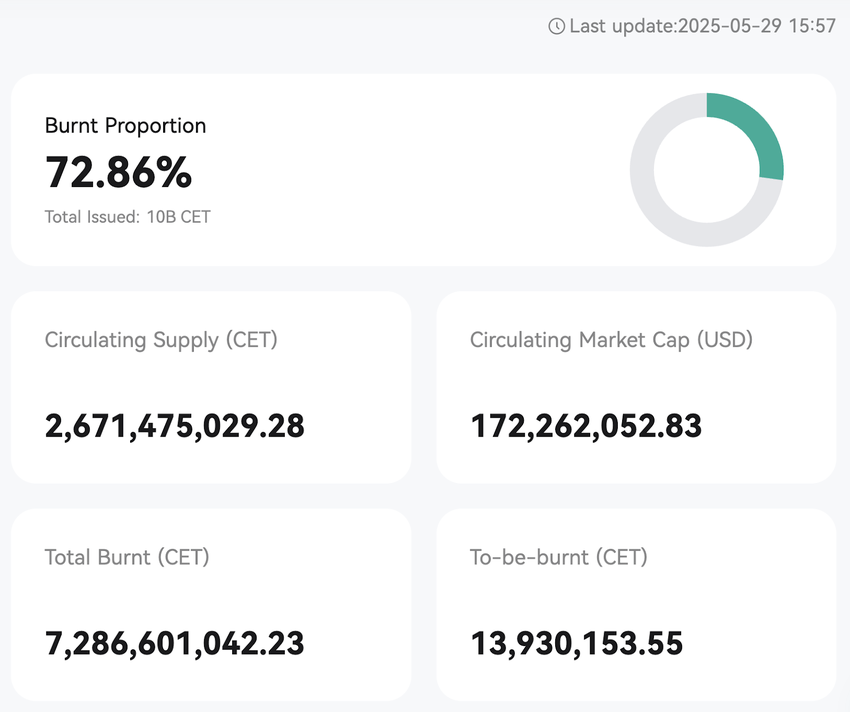Click the 172,262,052.83 market cap value
The width and height of the screenshot is (850, 712).
pyautogui.click(x=586, y=426)
